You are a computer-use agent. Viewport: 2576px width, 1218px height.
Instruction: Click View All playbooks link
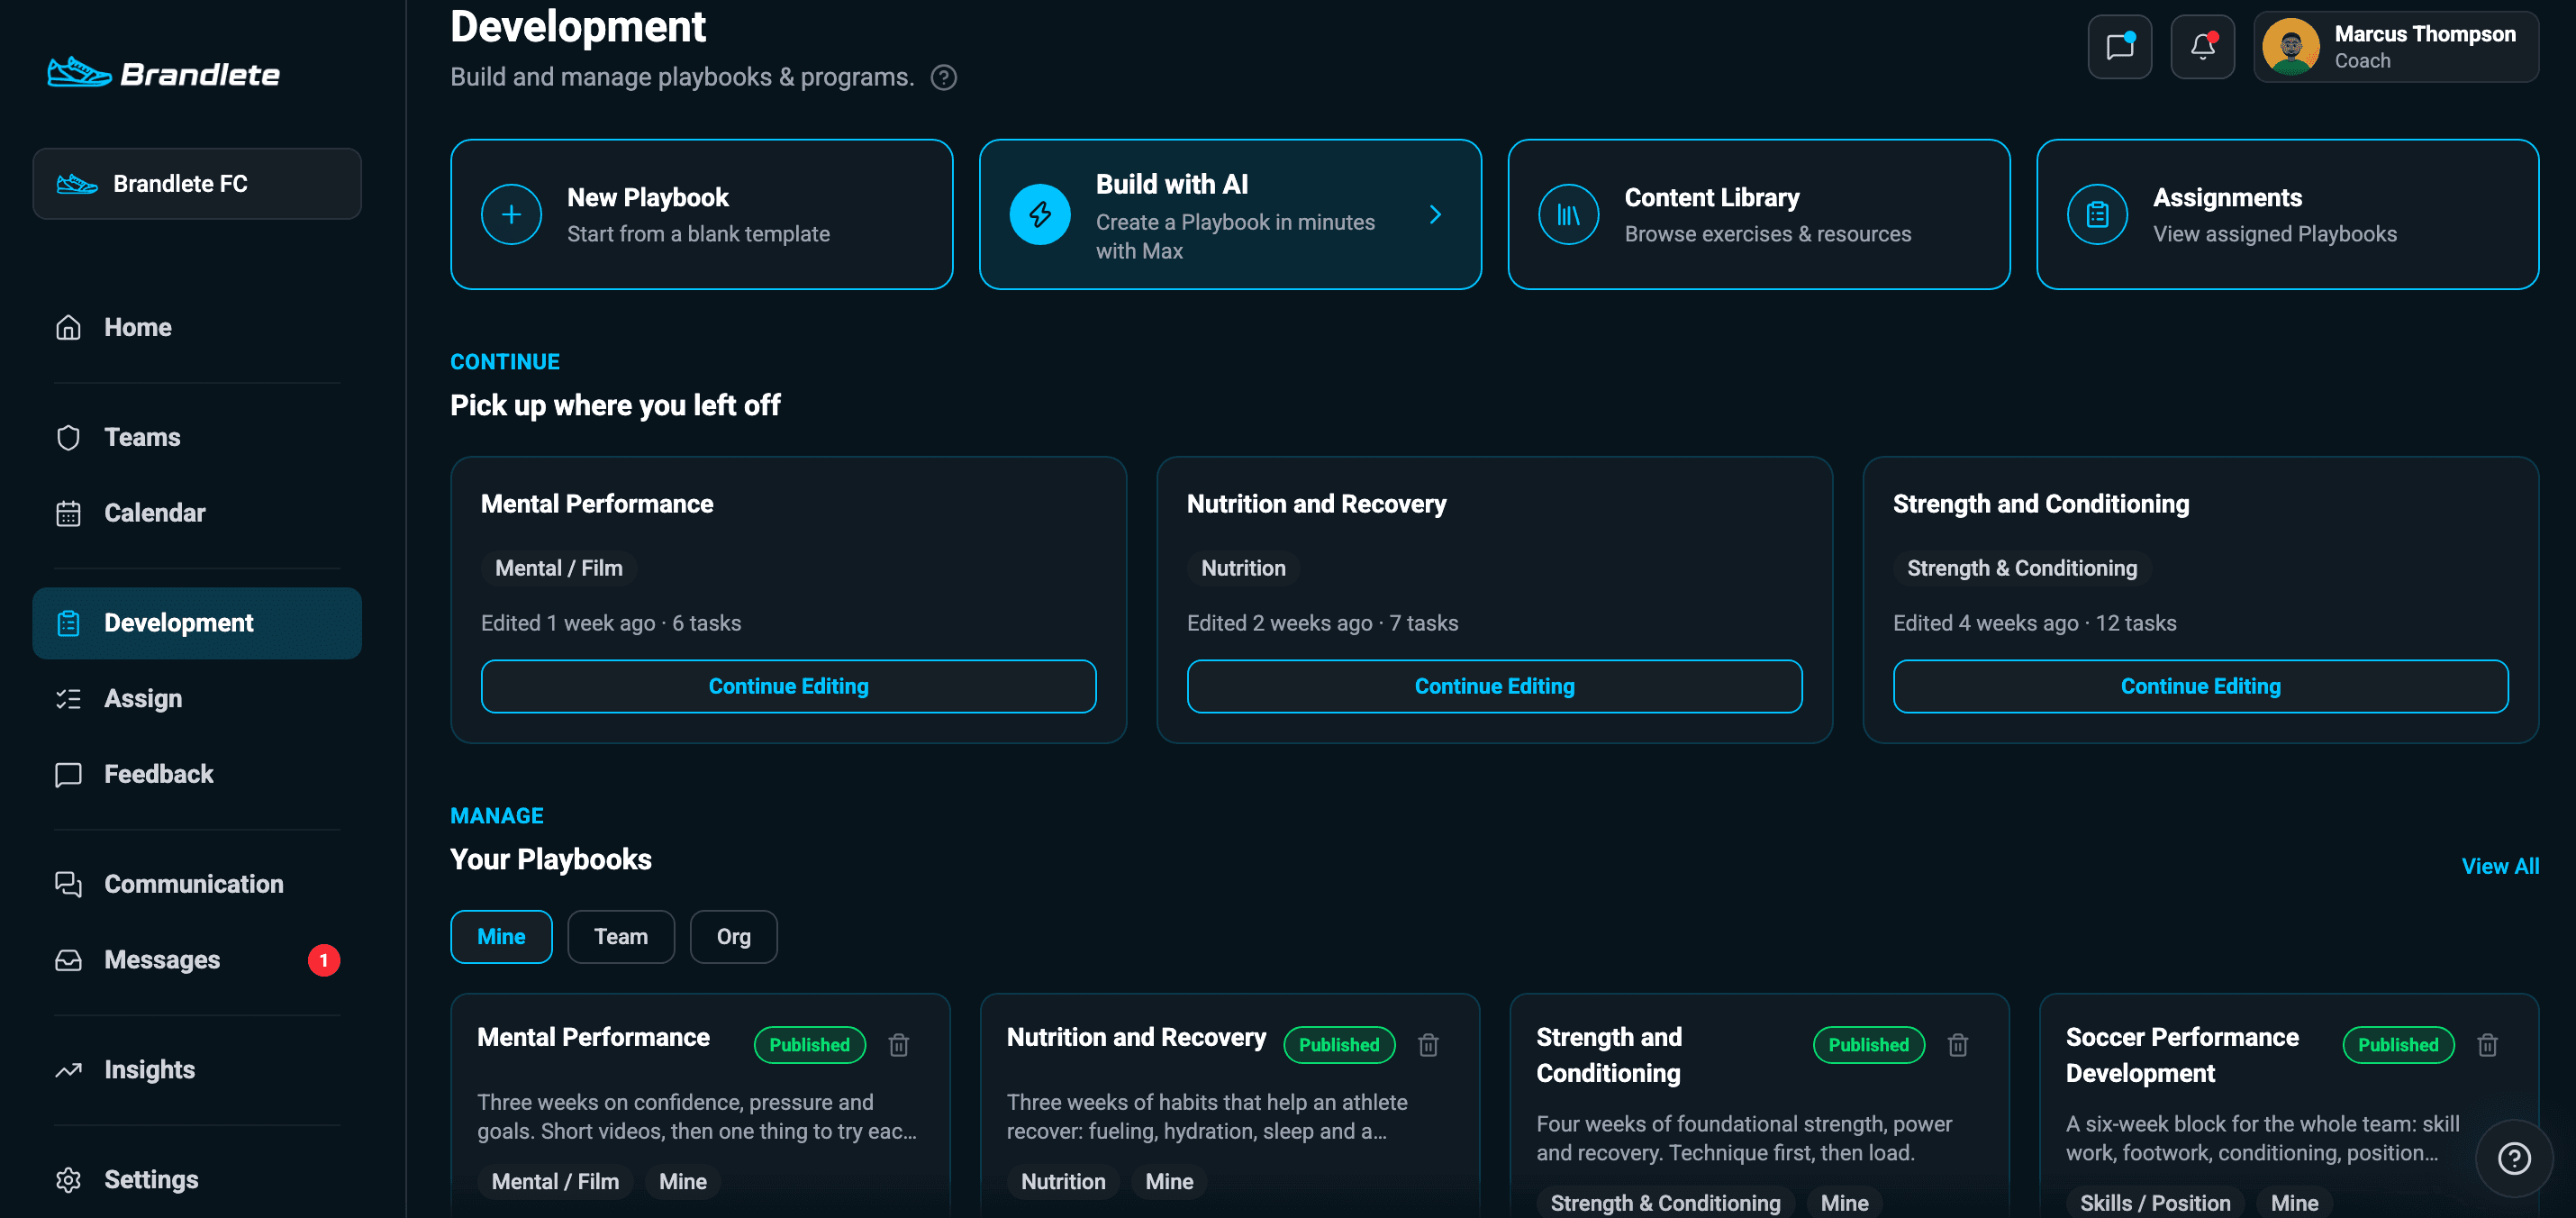coord(2500,866)
